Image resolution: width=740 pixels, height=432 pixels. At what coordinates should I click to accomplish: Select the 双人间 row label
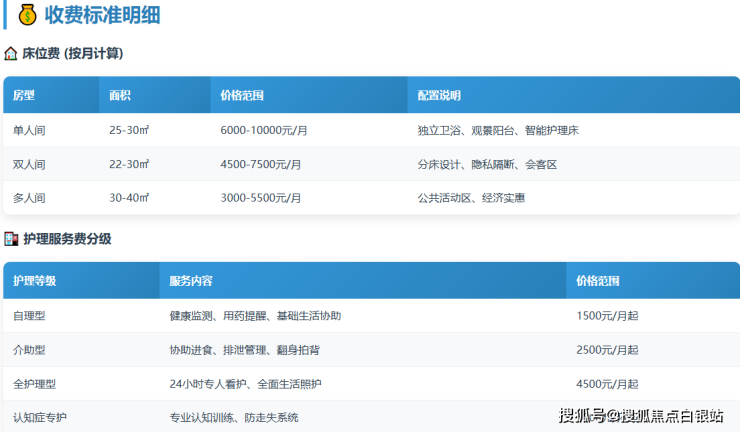point(29,164)
